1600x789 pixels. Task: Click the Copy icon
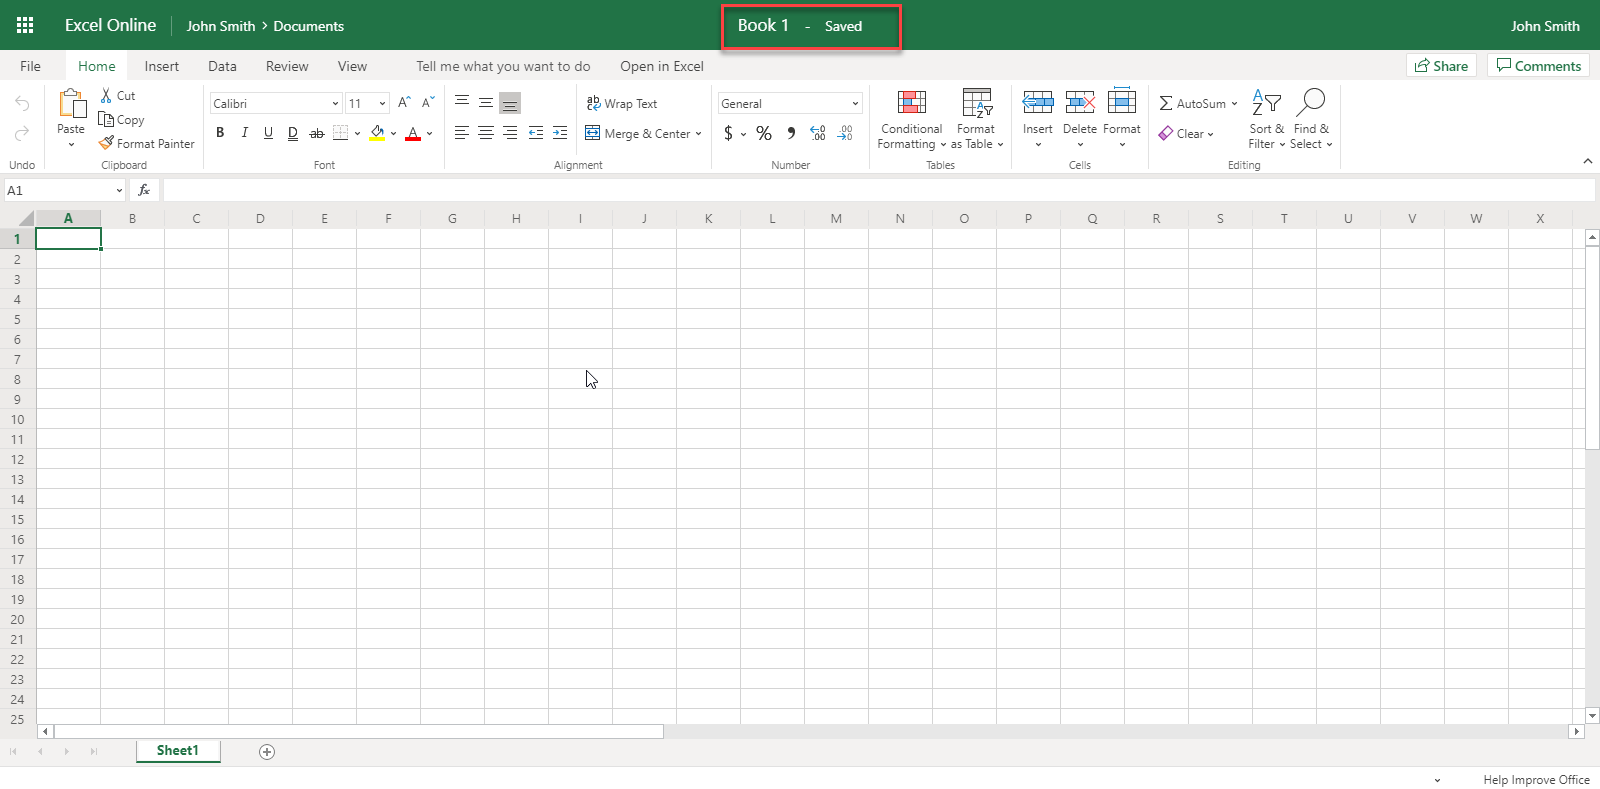[106, 119]
